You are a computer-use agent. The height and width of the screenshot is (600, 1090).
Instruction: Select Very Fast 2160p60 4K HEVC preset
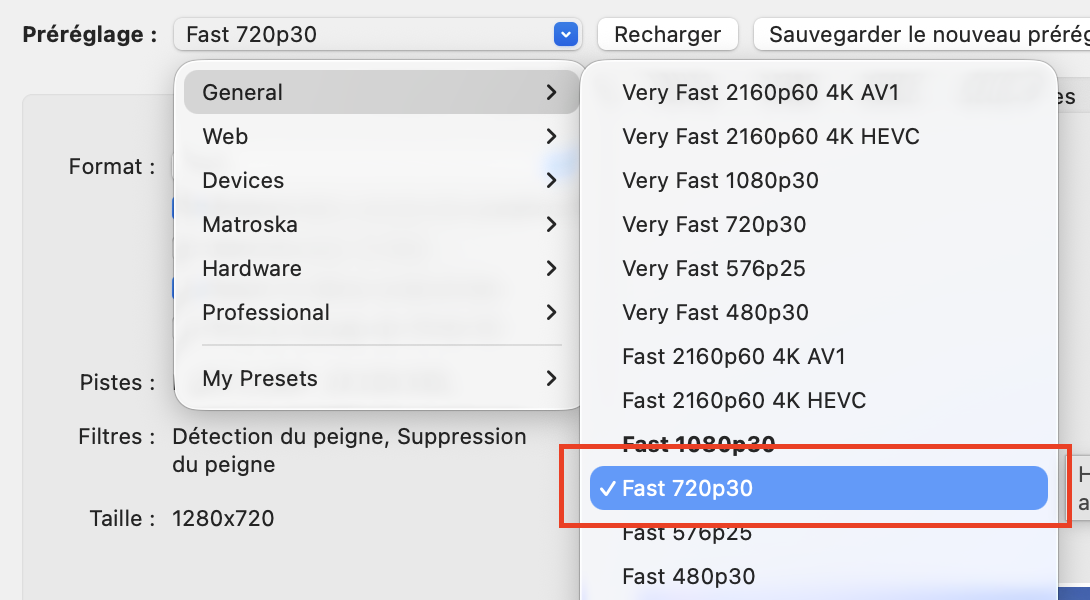pos(770,137)
